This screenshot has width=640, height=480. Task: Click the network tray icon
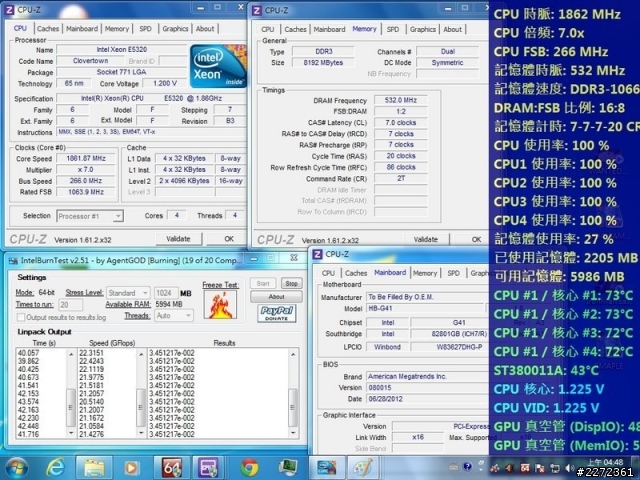pyautogui.click(x=555, y=469)
